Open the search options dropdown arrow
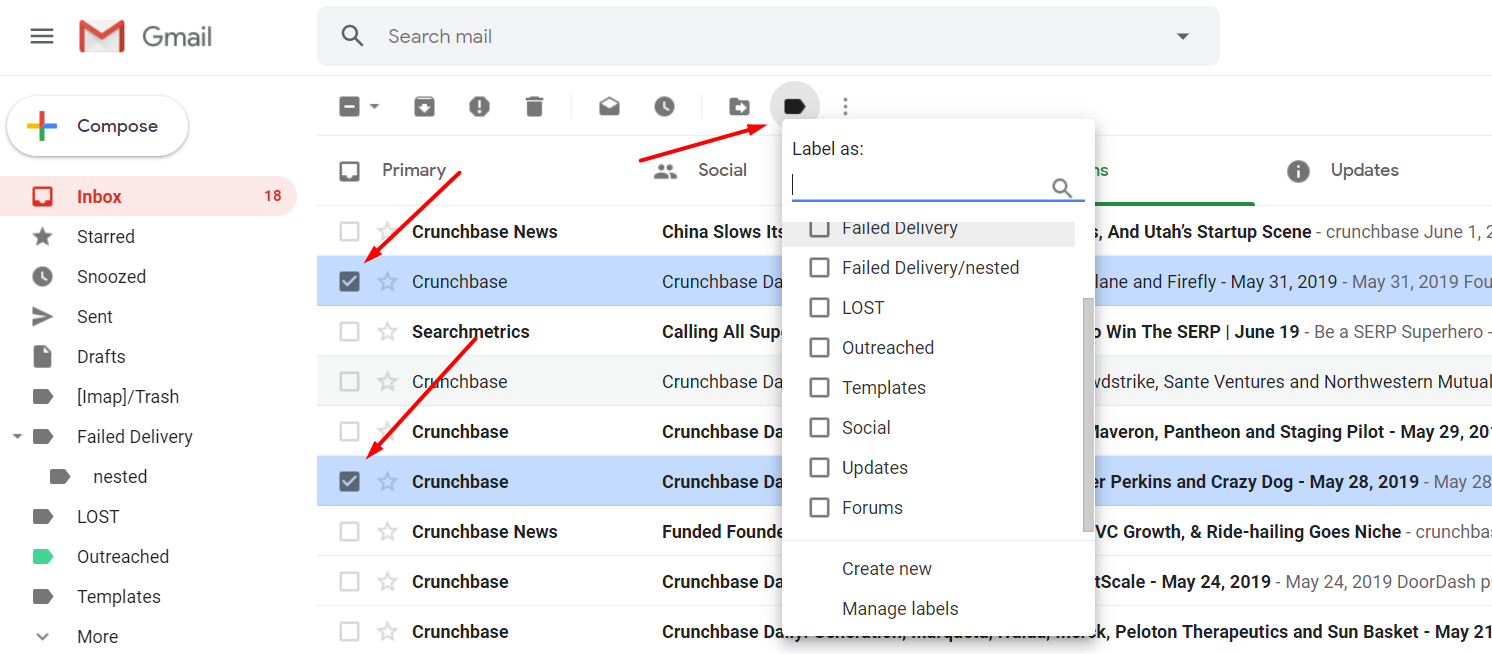Viewport: 1492px width, 654px height. [1183, 36]
